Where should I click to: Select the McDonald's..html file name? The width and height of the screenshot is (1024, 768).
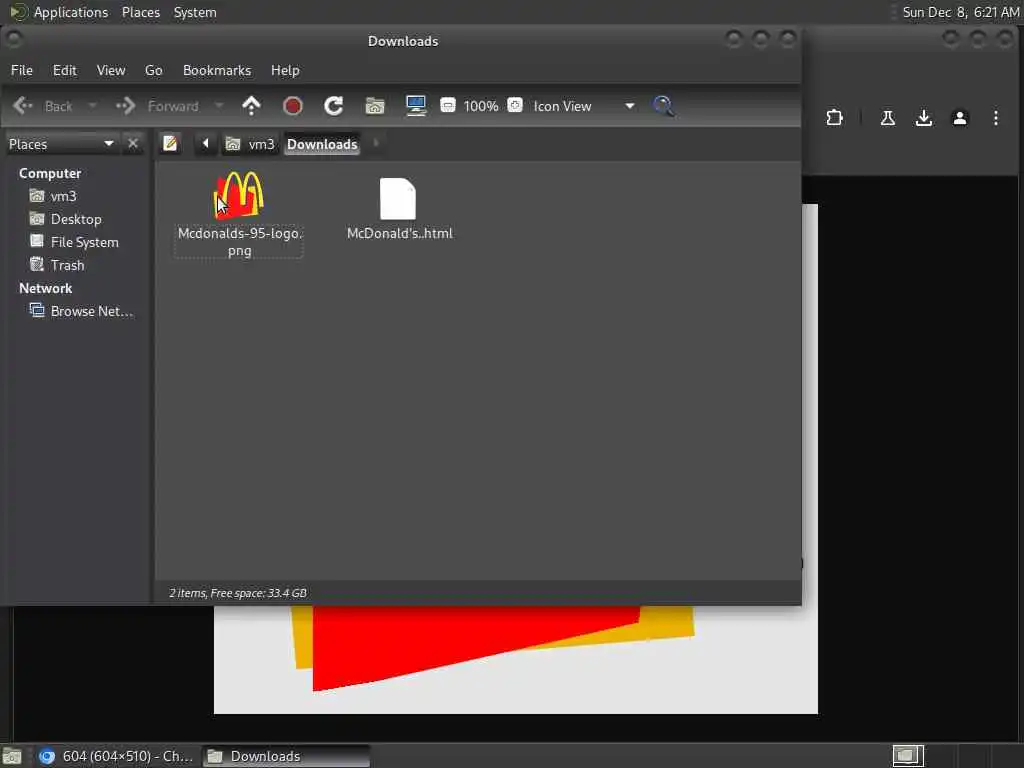point(400,233)
